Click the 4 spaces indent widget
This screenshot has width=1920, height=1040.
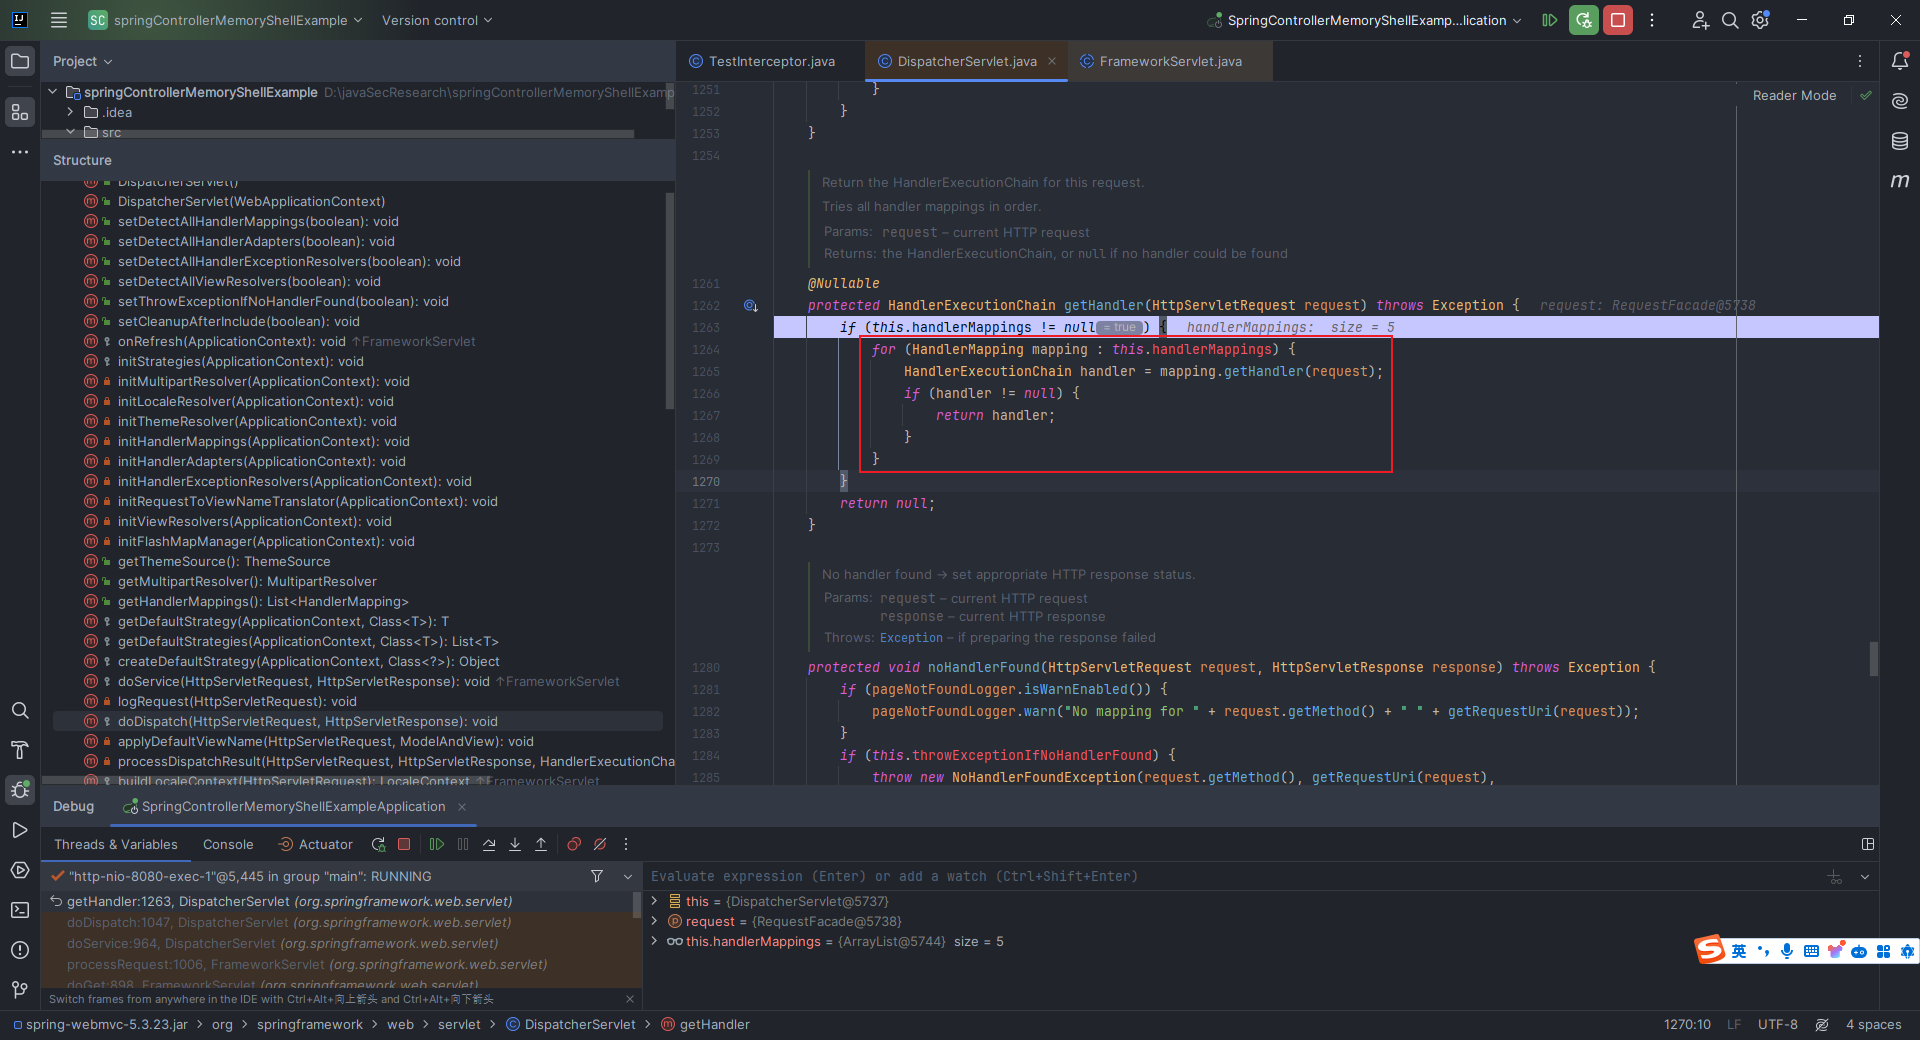pos(1873,1024)
